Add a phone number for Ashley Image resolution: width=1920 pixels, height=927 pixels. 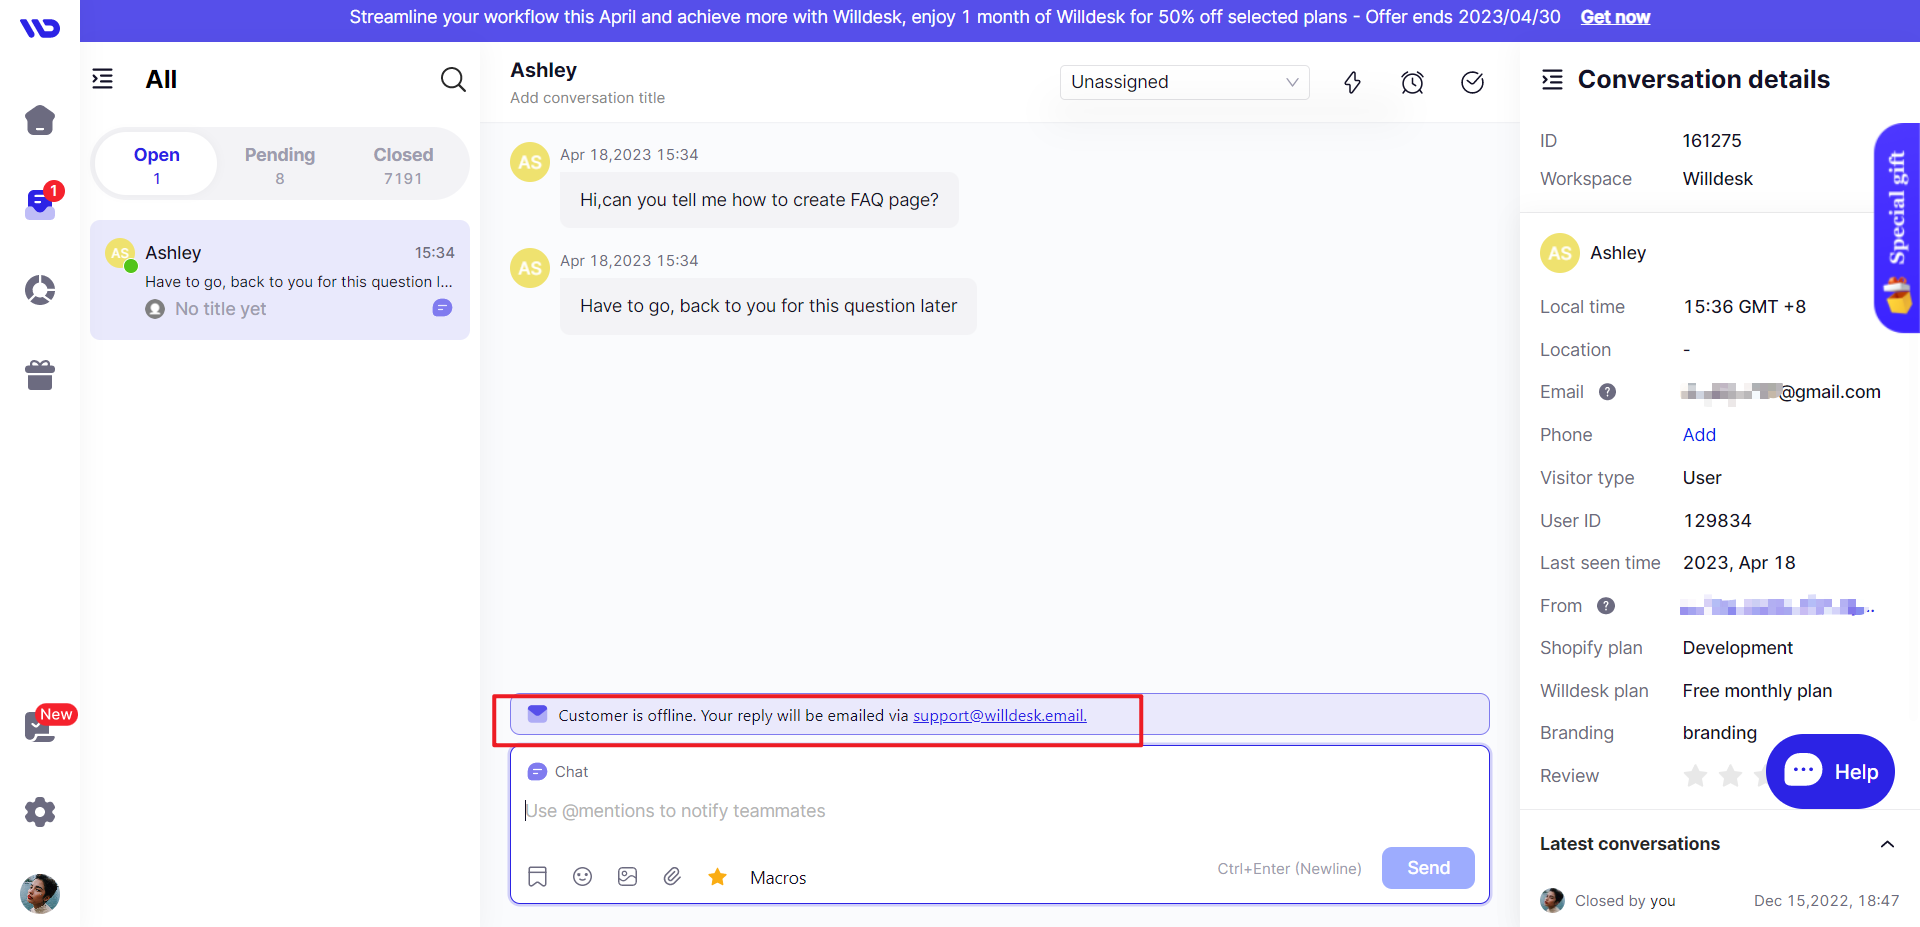pos(1699,435)
